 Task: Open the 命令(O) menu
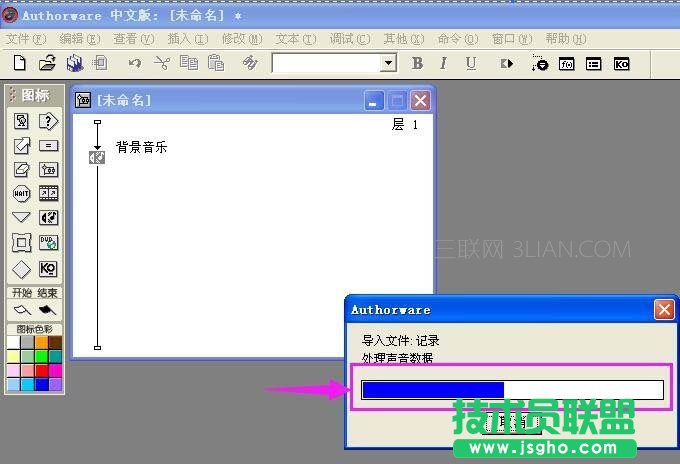[458, 39]
